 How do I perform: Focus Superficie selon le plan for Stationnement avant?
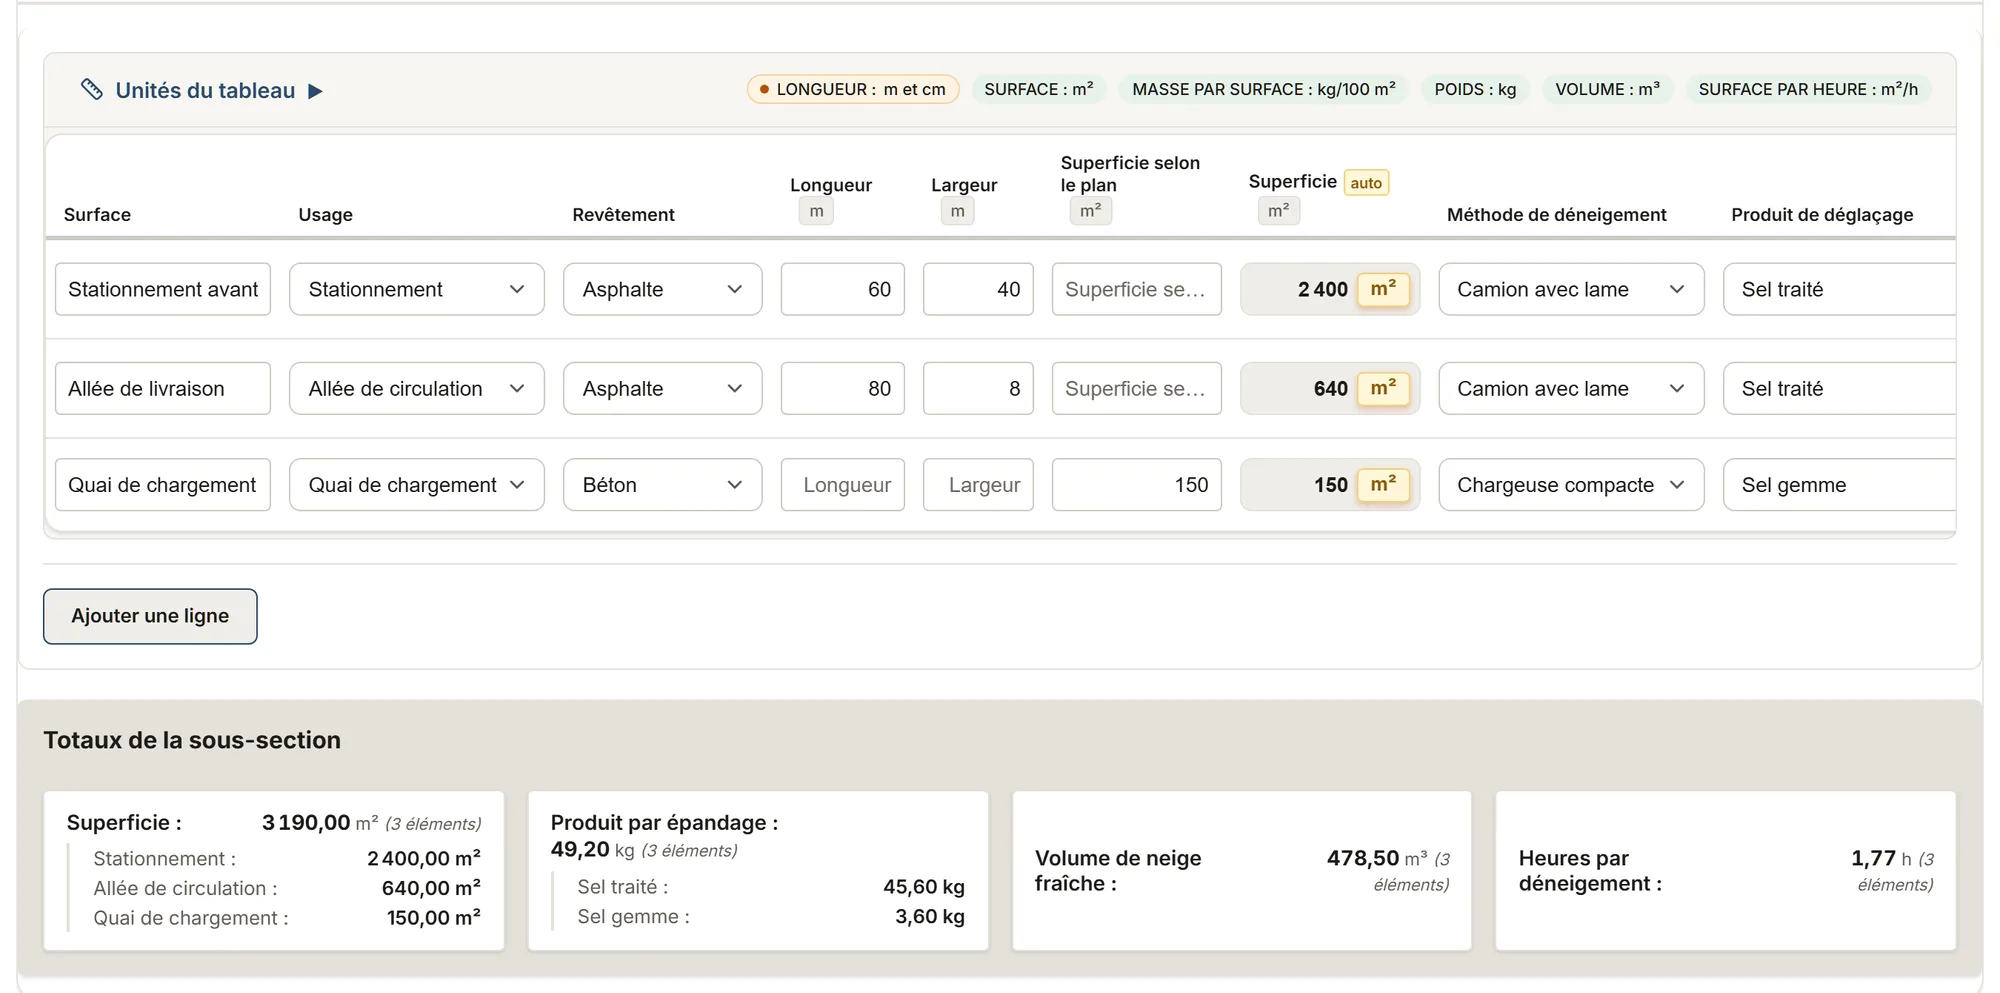(x=1137, y=289)
